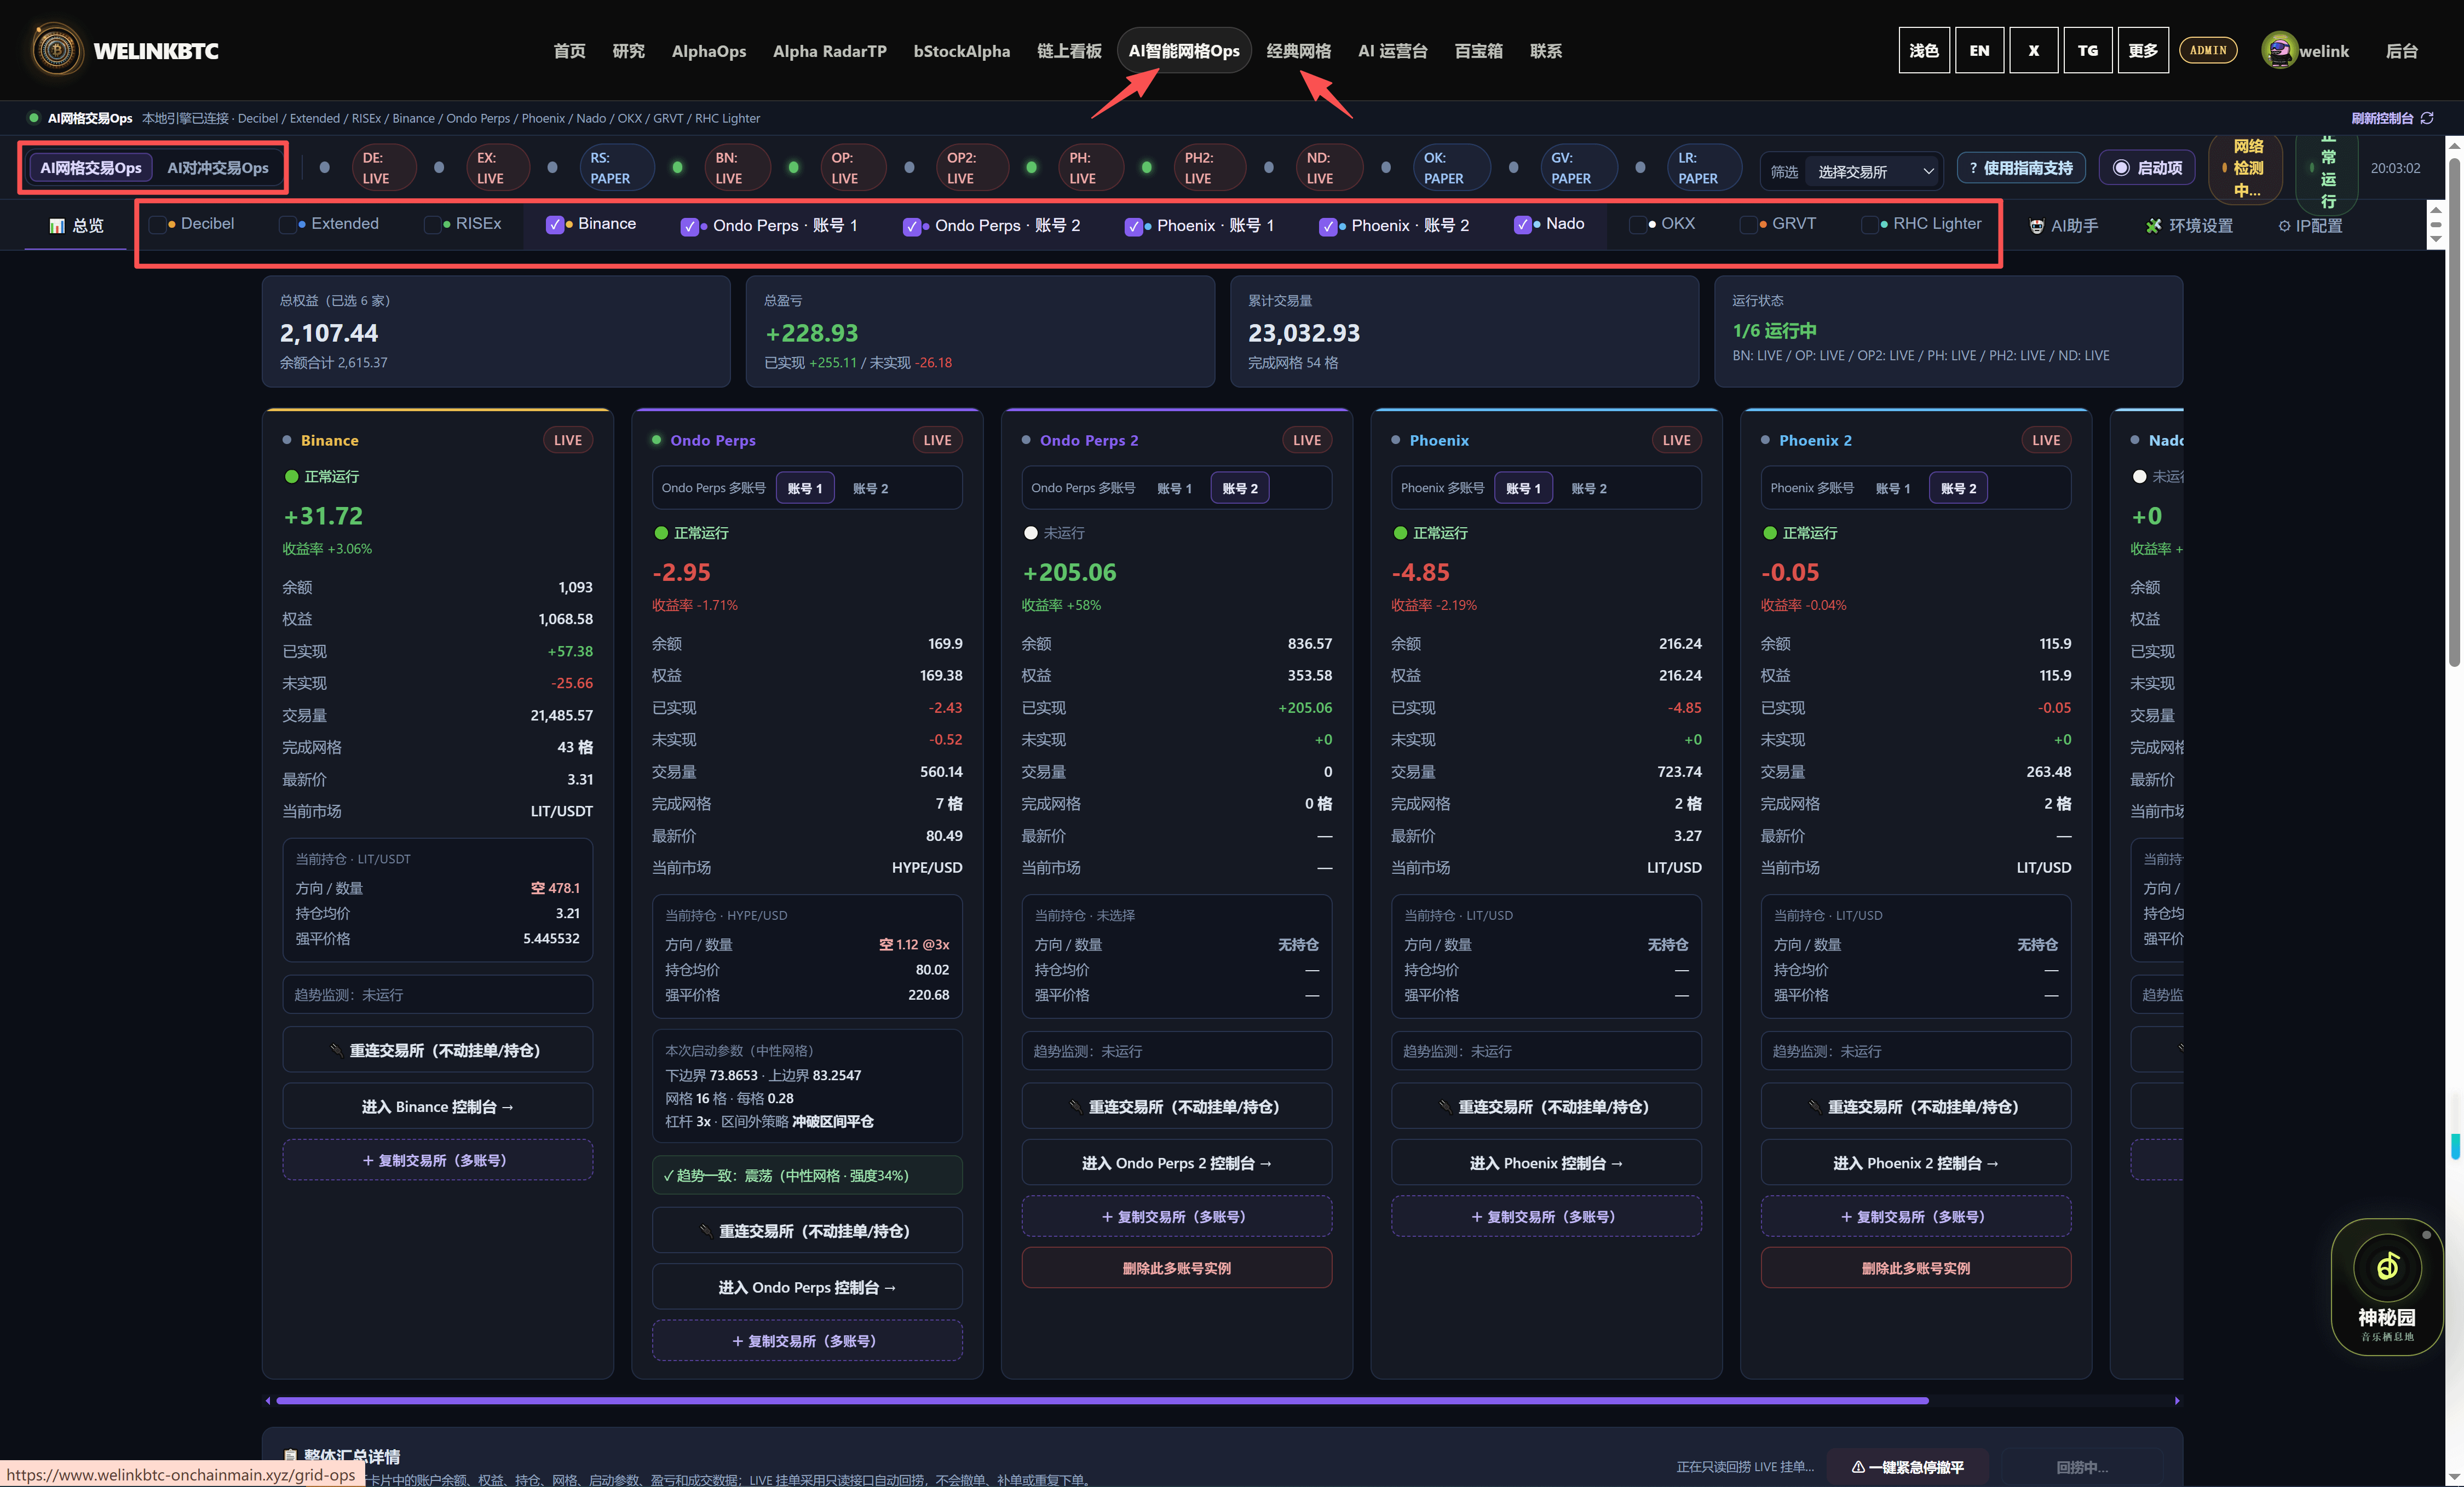2464x1487 pixels.
Task: Click the plus icon on Binance 复制交易所
Action: 367,1160
